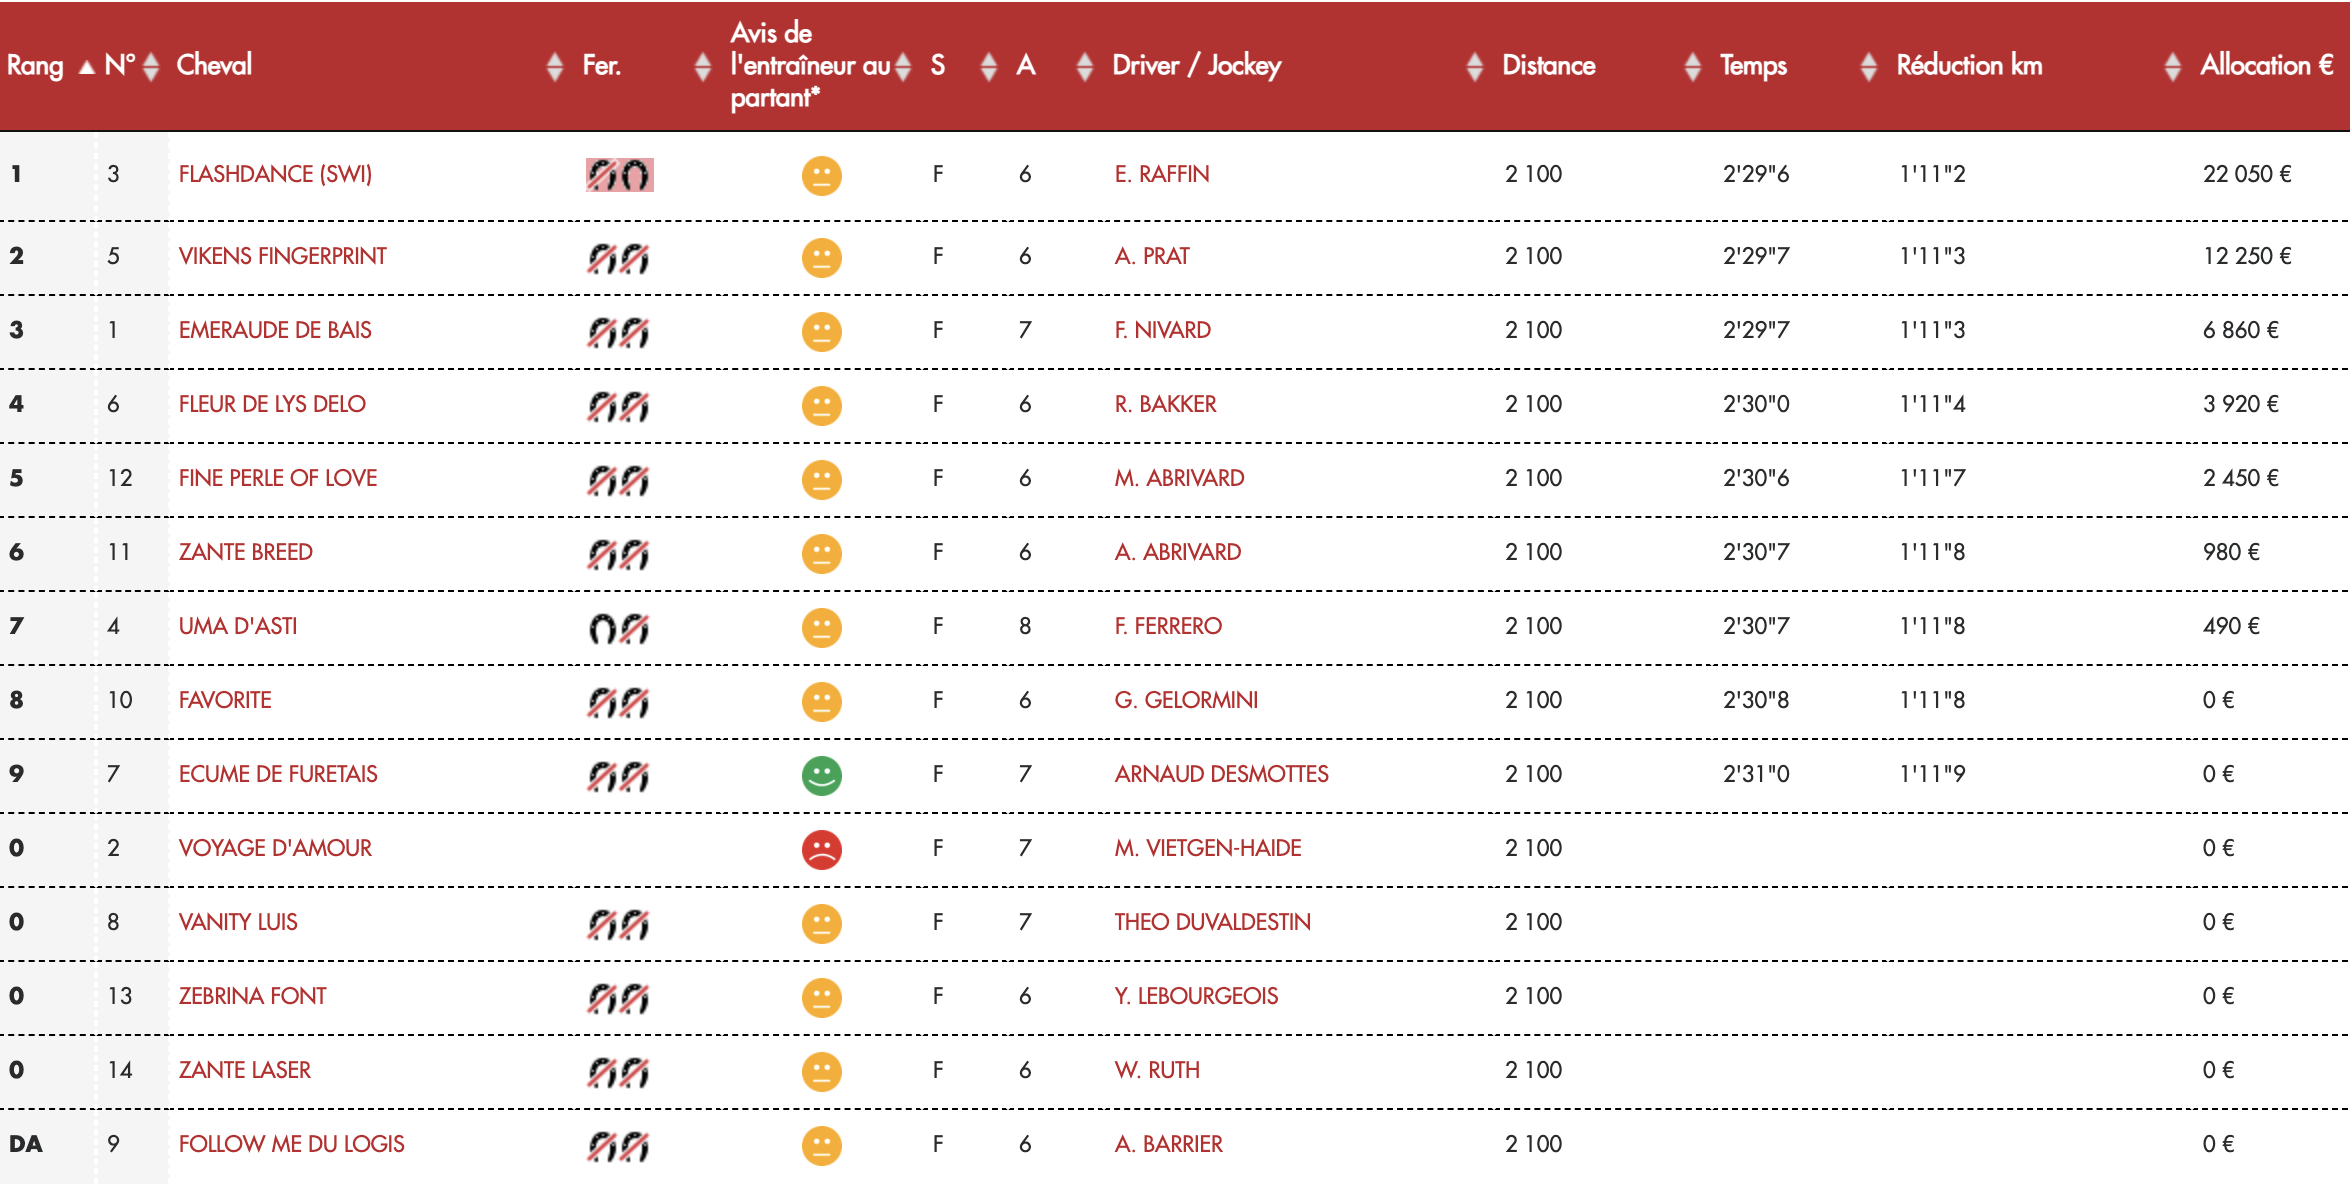Click the neutral face icon for ZANTE BREED

pos(822,554)
